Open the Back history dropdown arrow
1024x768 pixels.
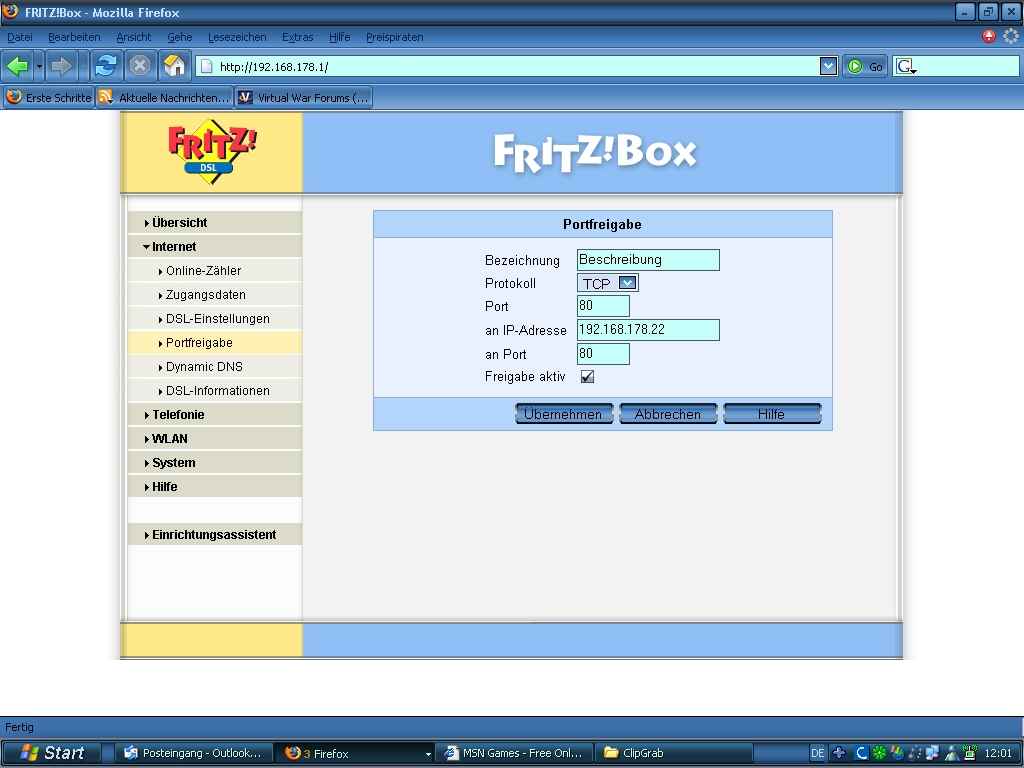pyautogui.click(x=39, y=66)
